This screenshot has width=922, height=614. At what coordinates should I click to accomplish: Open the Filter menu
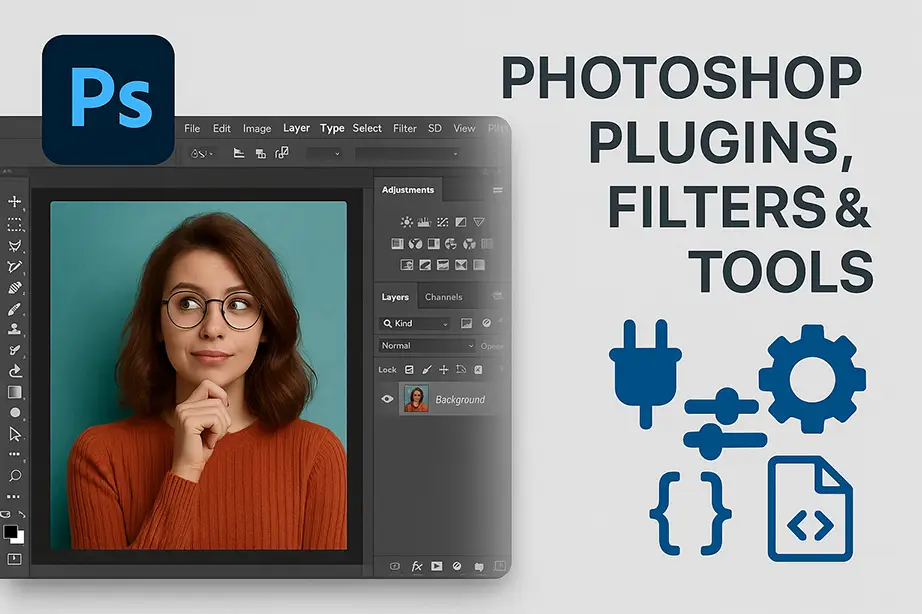click(x=405, y=128)
